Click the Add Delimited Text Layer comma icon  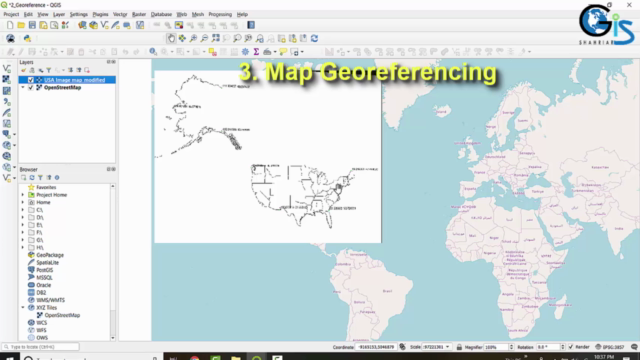click(7, 102)
